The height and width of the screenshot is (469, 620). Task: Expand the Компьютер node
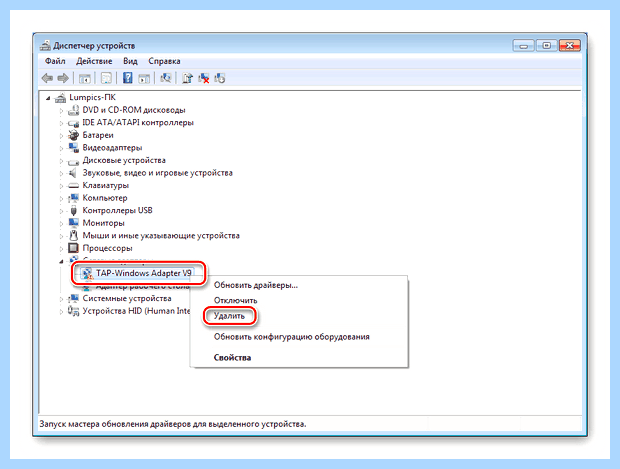click(x=61, y=199)
